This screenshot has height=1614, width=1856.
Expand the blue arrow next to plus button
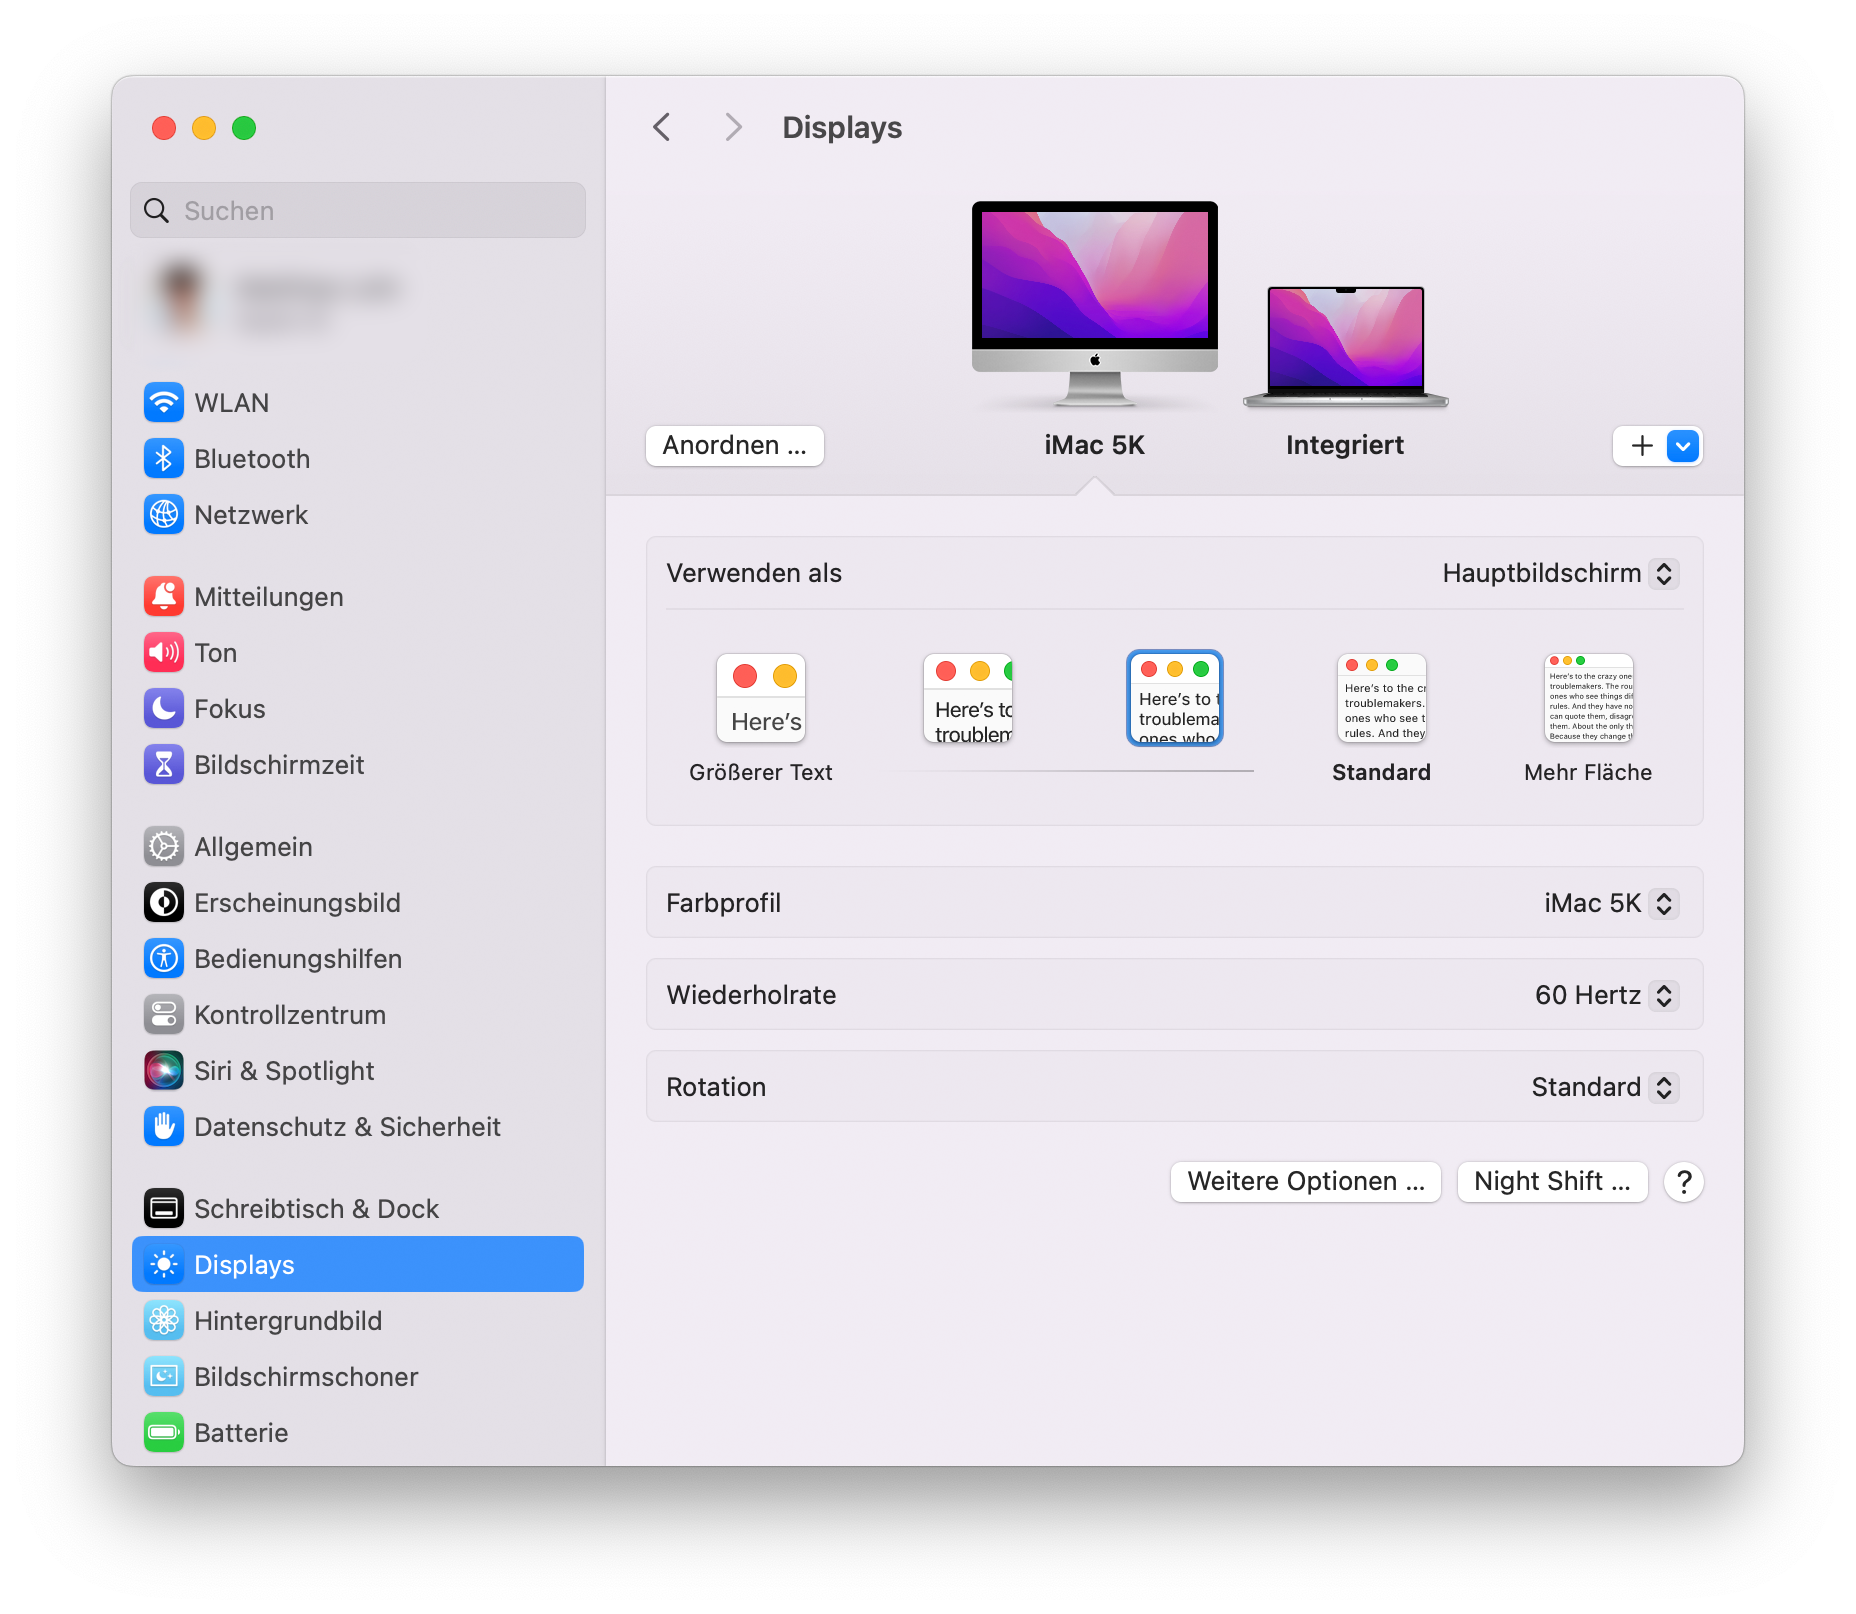click(1683, 446)
